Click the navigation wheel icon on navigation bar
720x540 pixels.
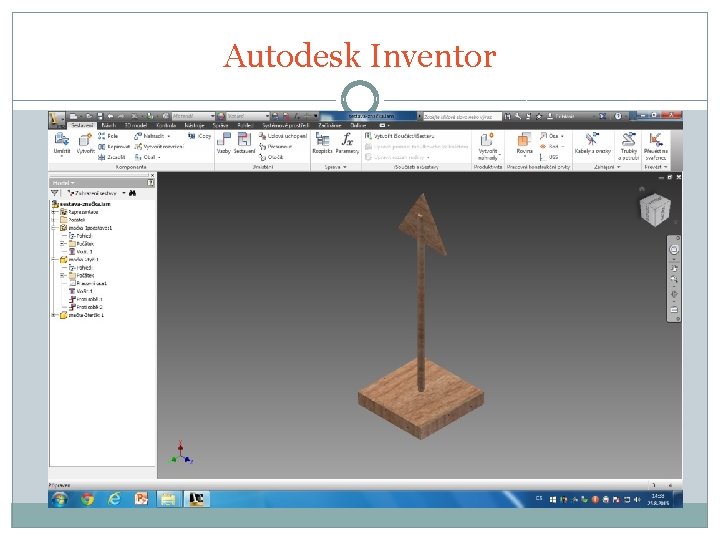pos(674,250)
